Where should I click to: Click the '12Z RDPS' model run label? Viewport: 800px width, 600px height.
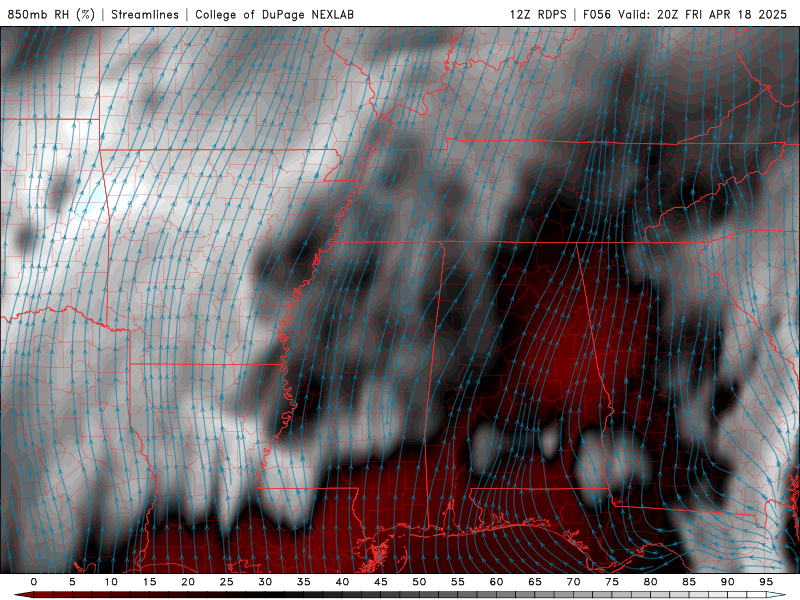[x=538, y=14]
